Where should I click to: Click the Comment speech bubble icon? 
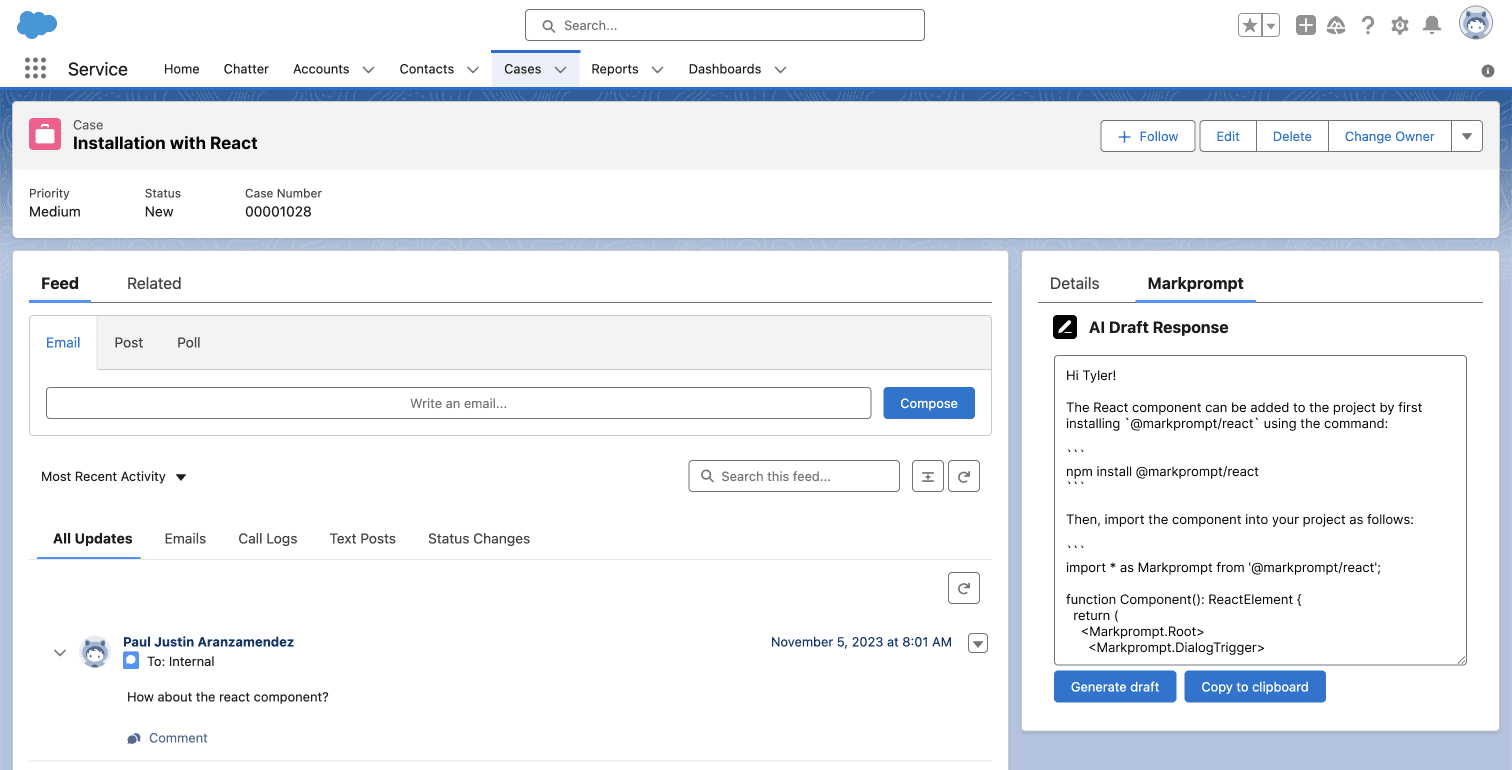click(134, 739)
